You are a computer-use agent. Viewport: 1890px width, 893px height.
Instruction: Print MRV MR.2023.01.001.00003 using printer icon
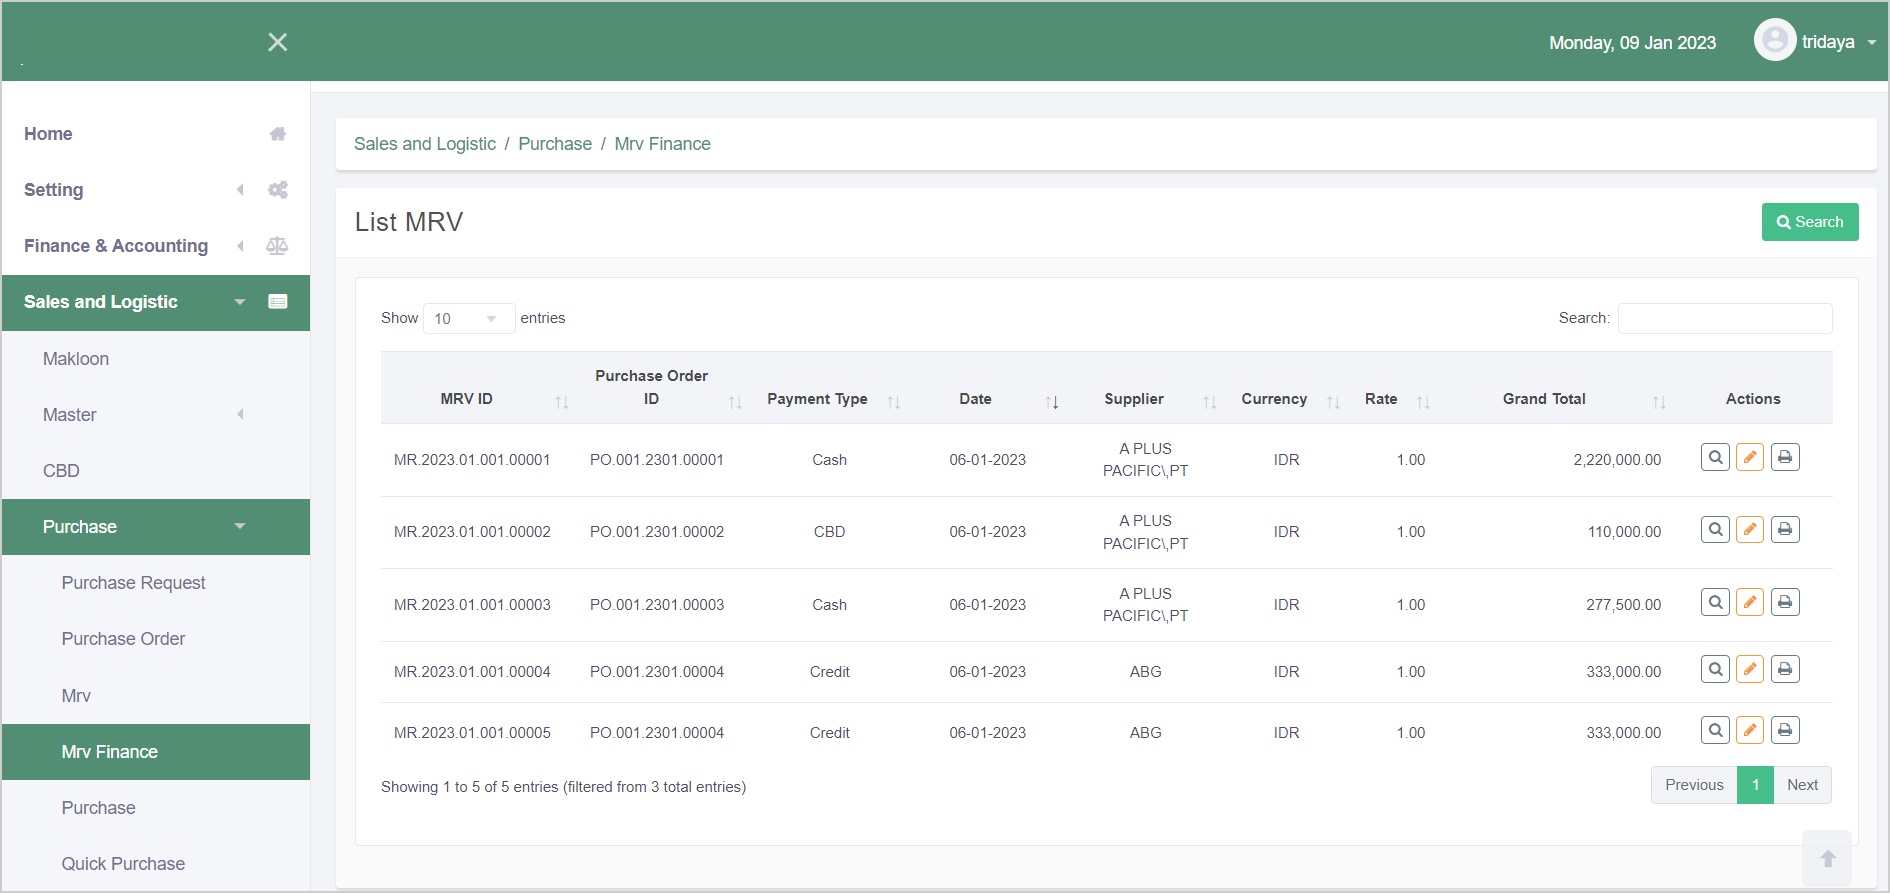coord(1785,603)
